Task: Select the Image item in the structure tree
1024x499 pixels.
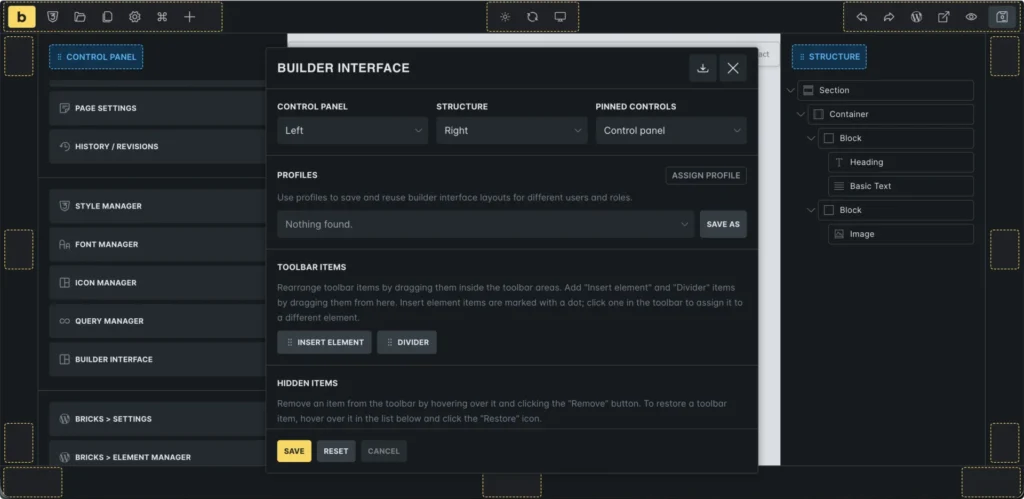Action: coord(901,234)
